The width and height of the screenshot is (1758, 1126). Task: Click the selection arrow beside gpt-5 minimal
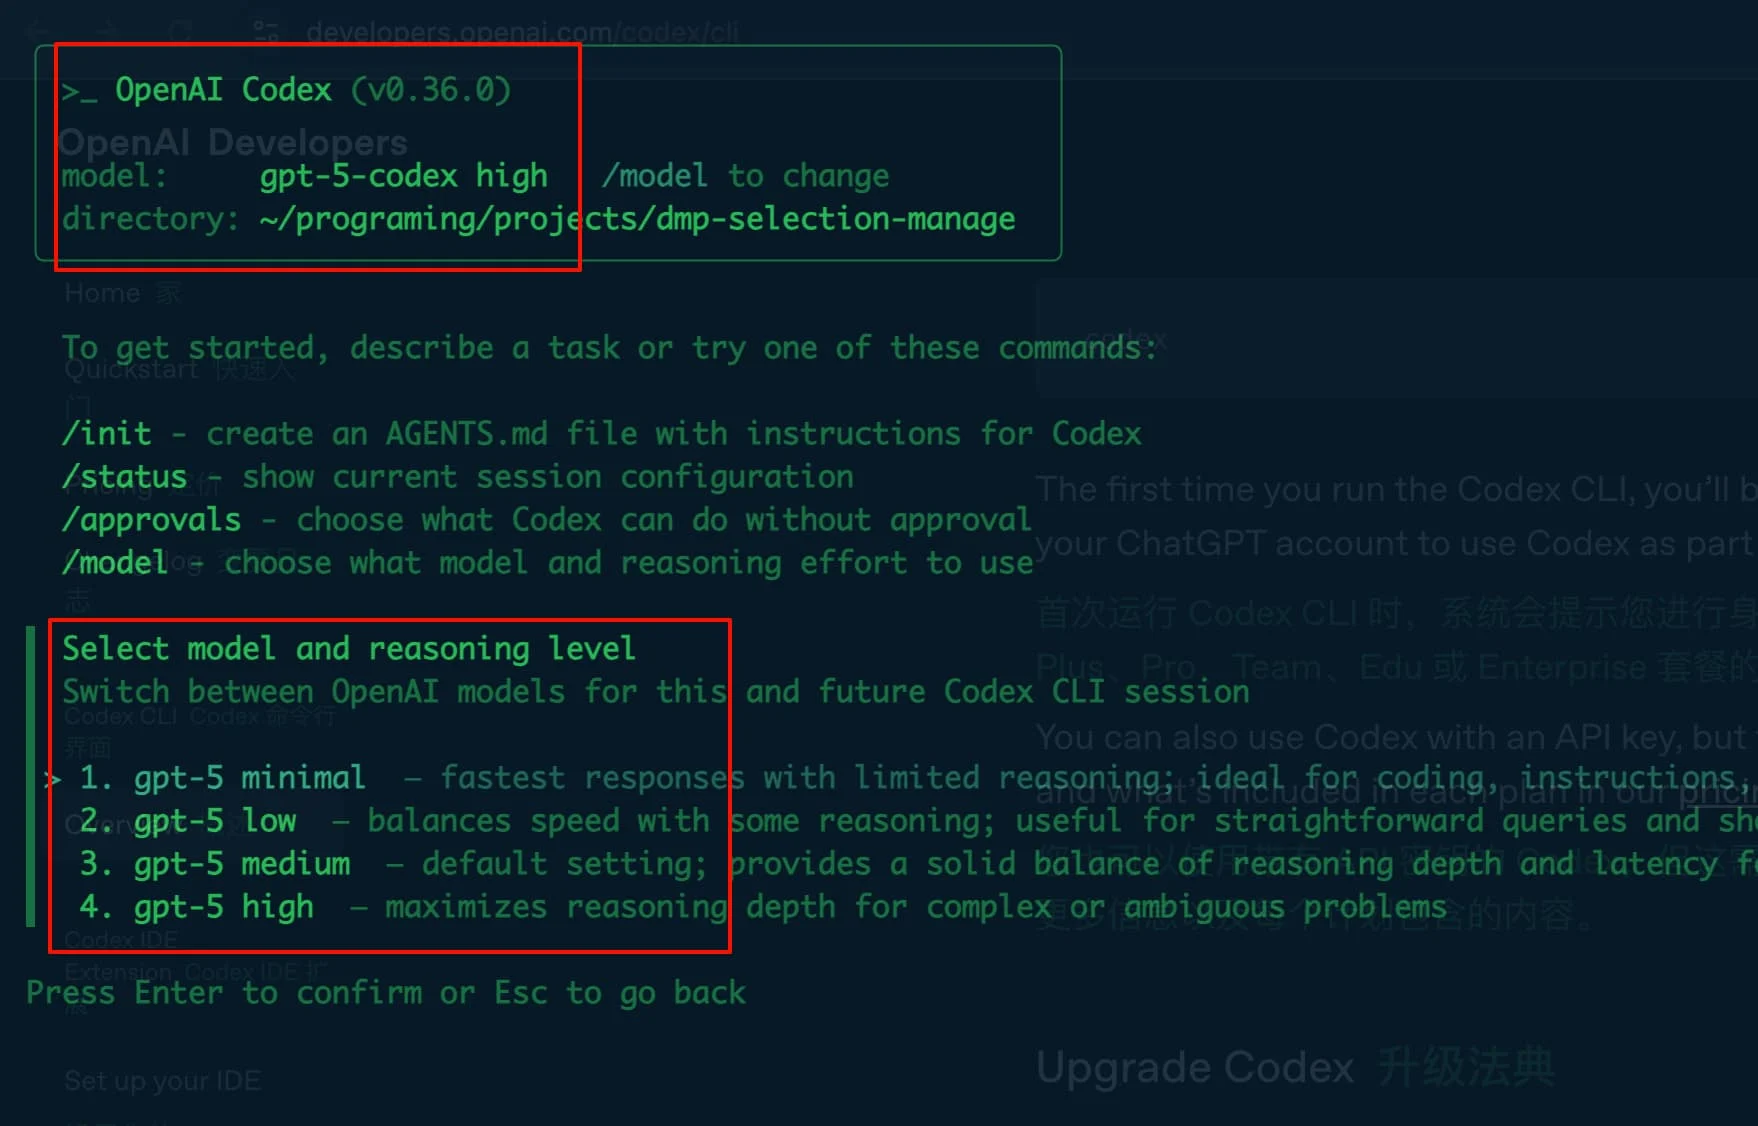click(54, 779)
